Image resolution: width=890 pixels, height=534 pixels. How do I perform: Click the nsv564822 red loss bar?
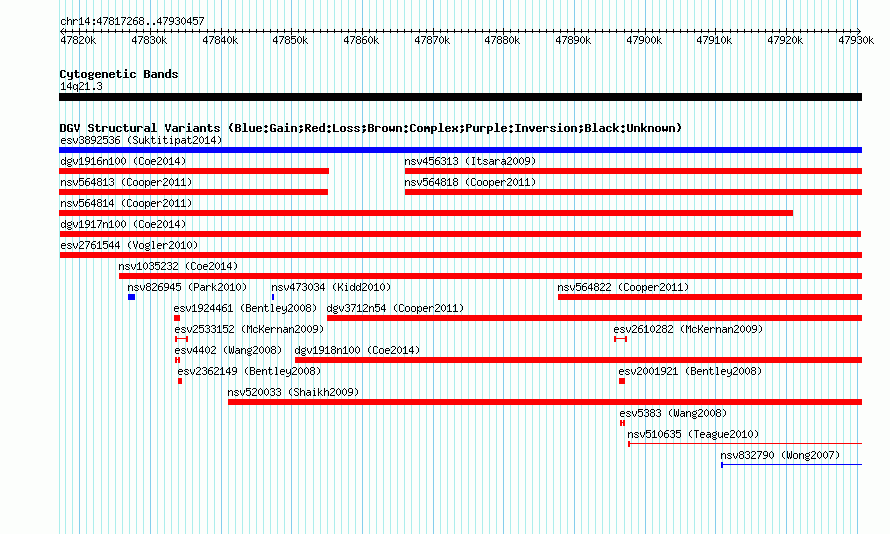(710, 297)
